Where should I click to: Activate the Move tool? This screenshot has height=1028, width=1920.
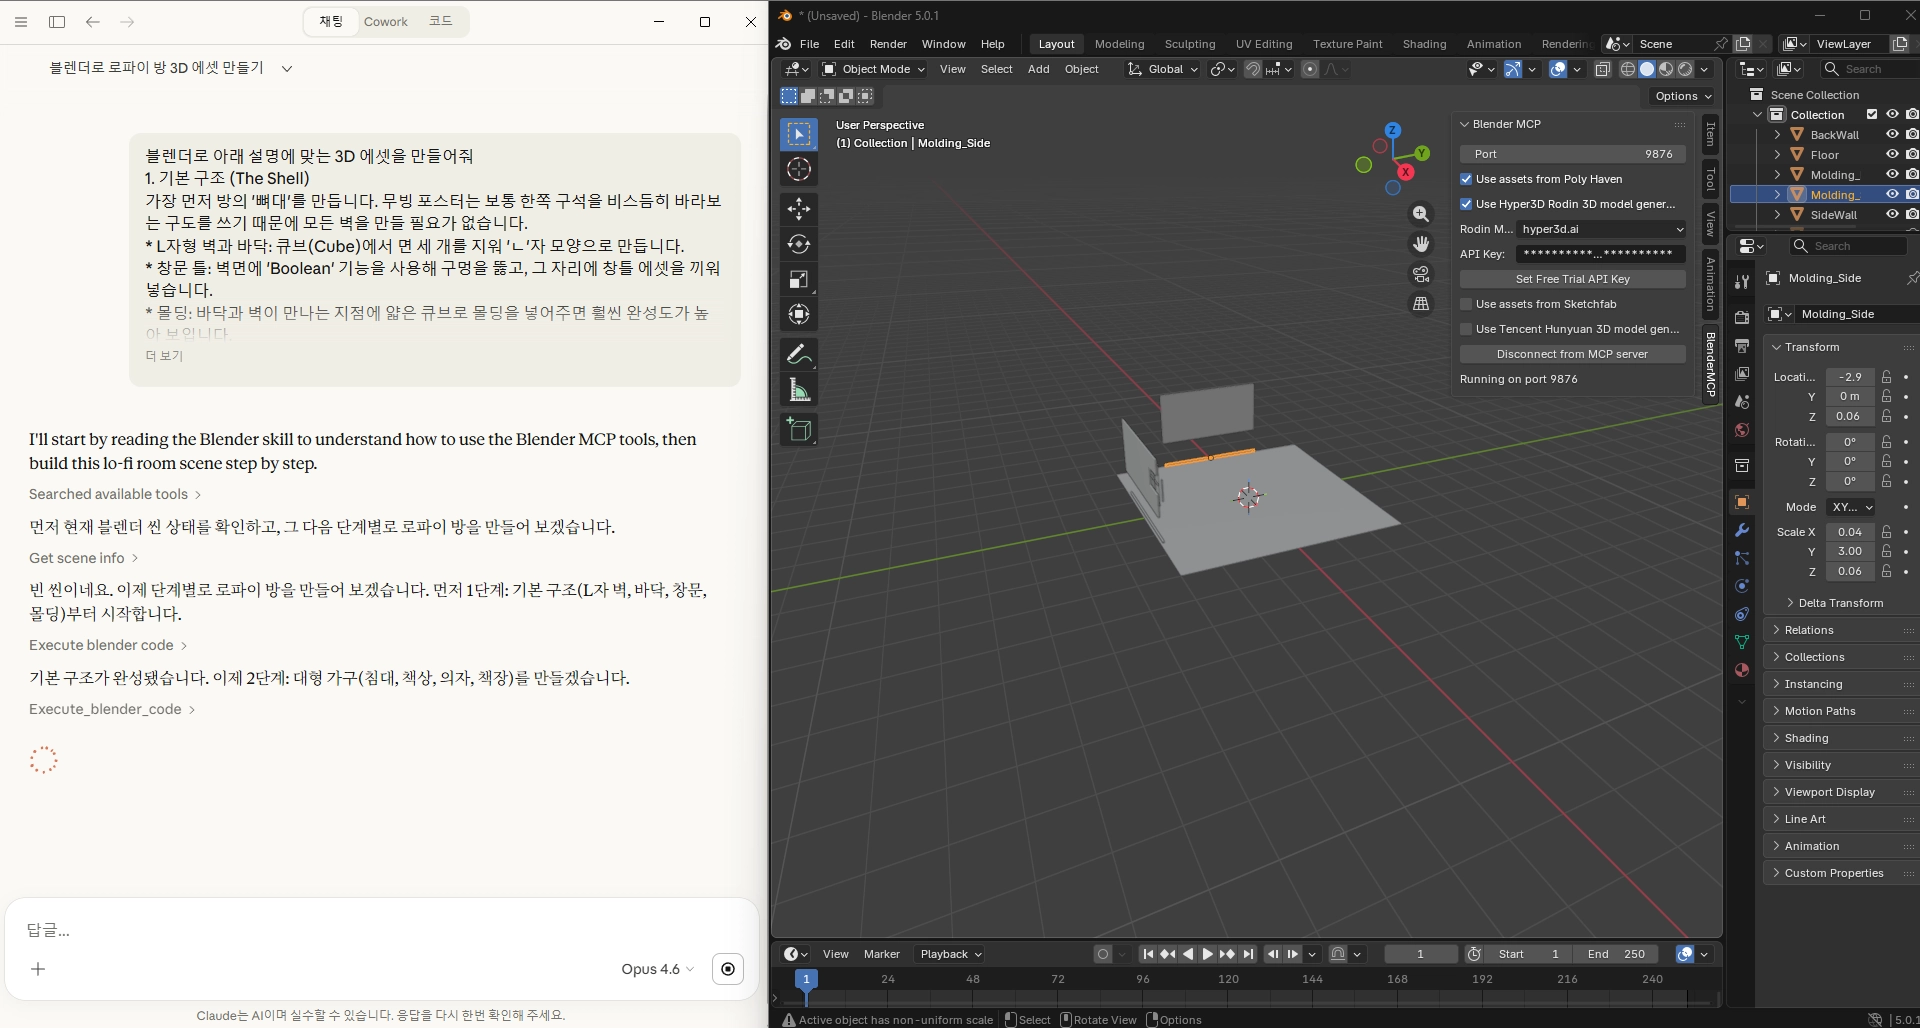tap(798, 209)
